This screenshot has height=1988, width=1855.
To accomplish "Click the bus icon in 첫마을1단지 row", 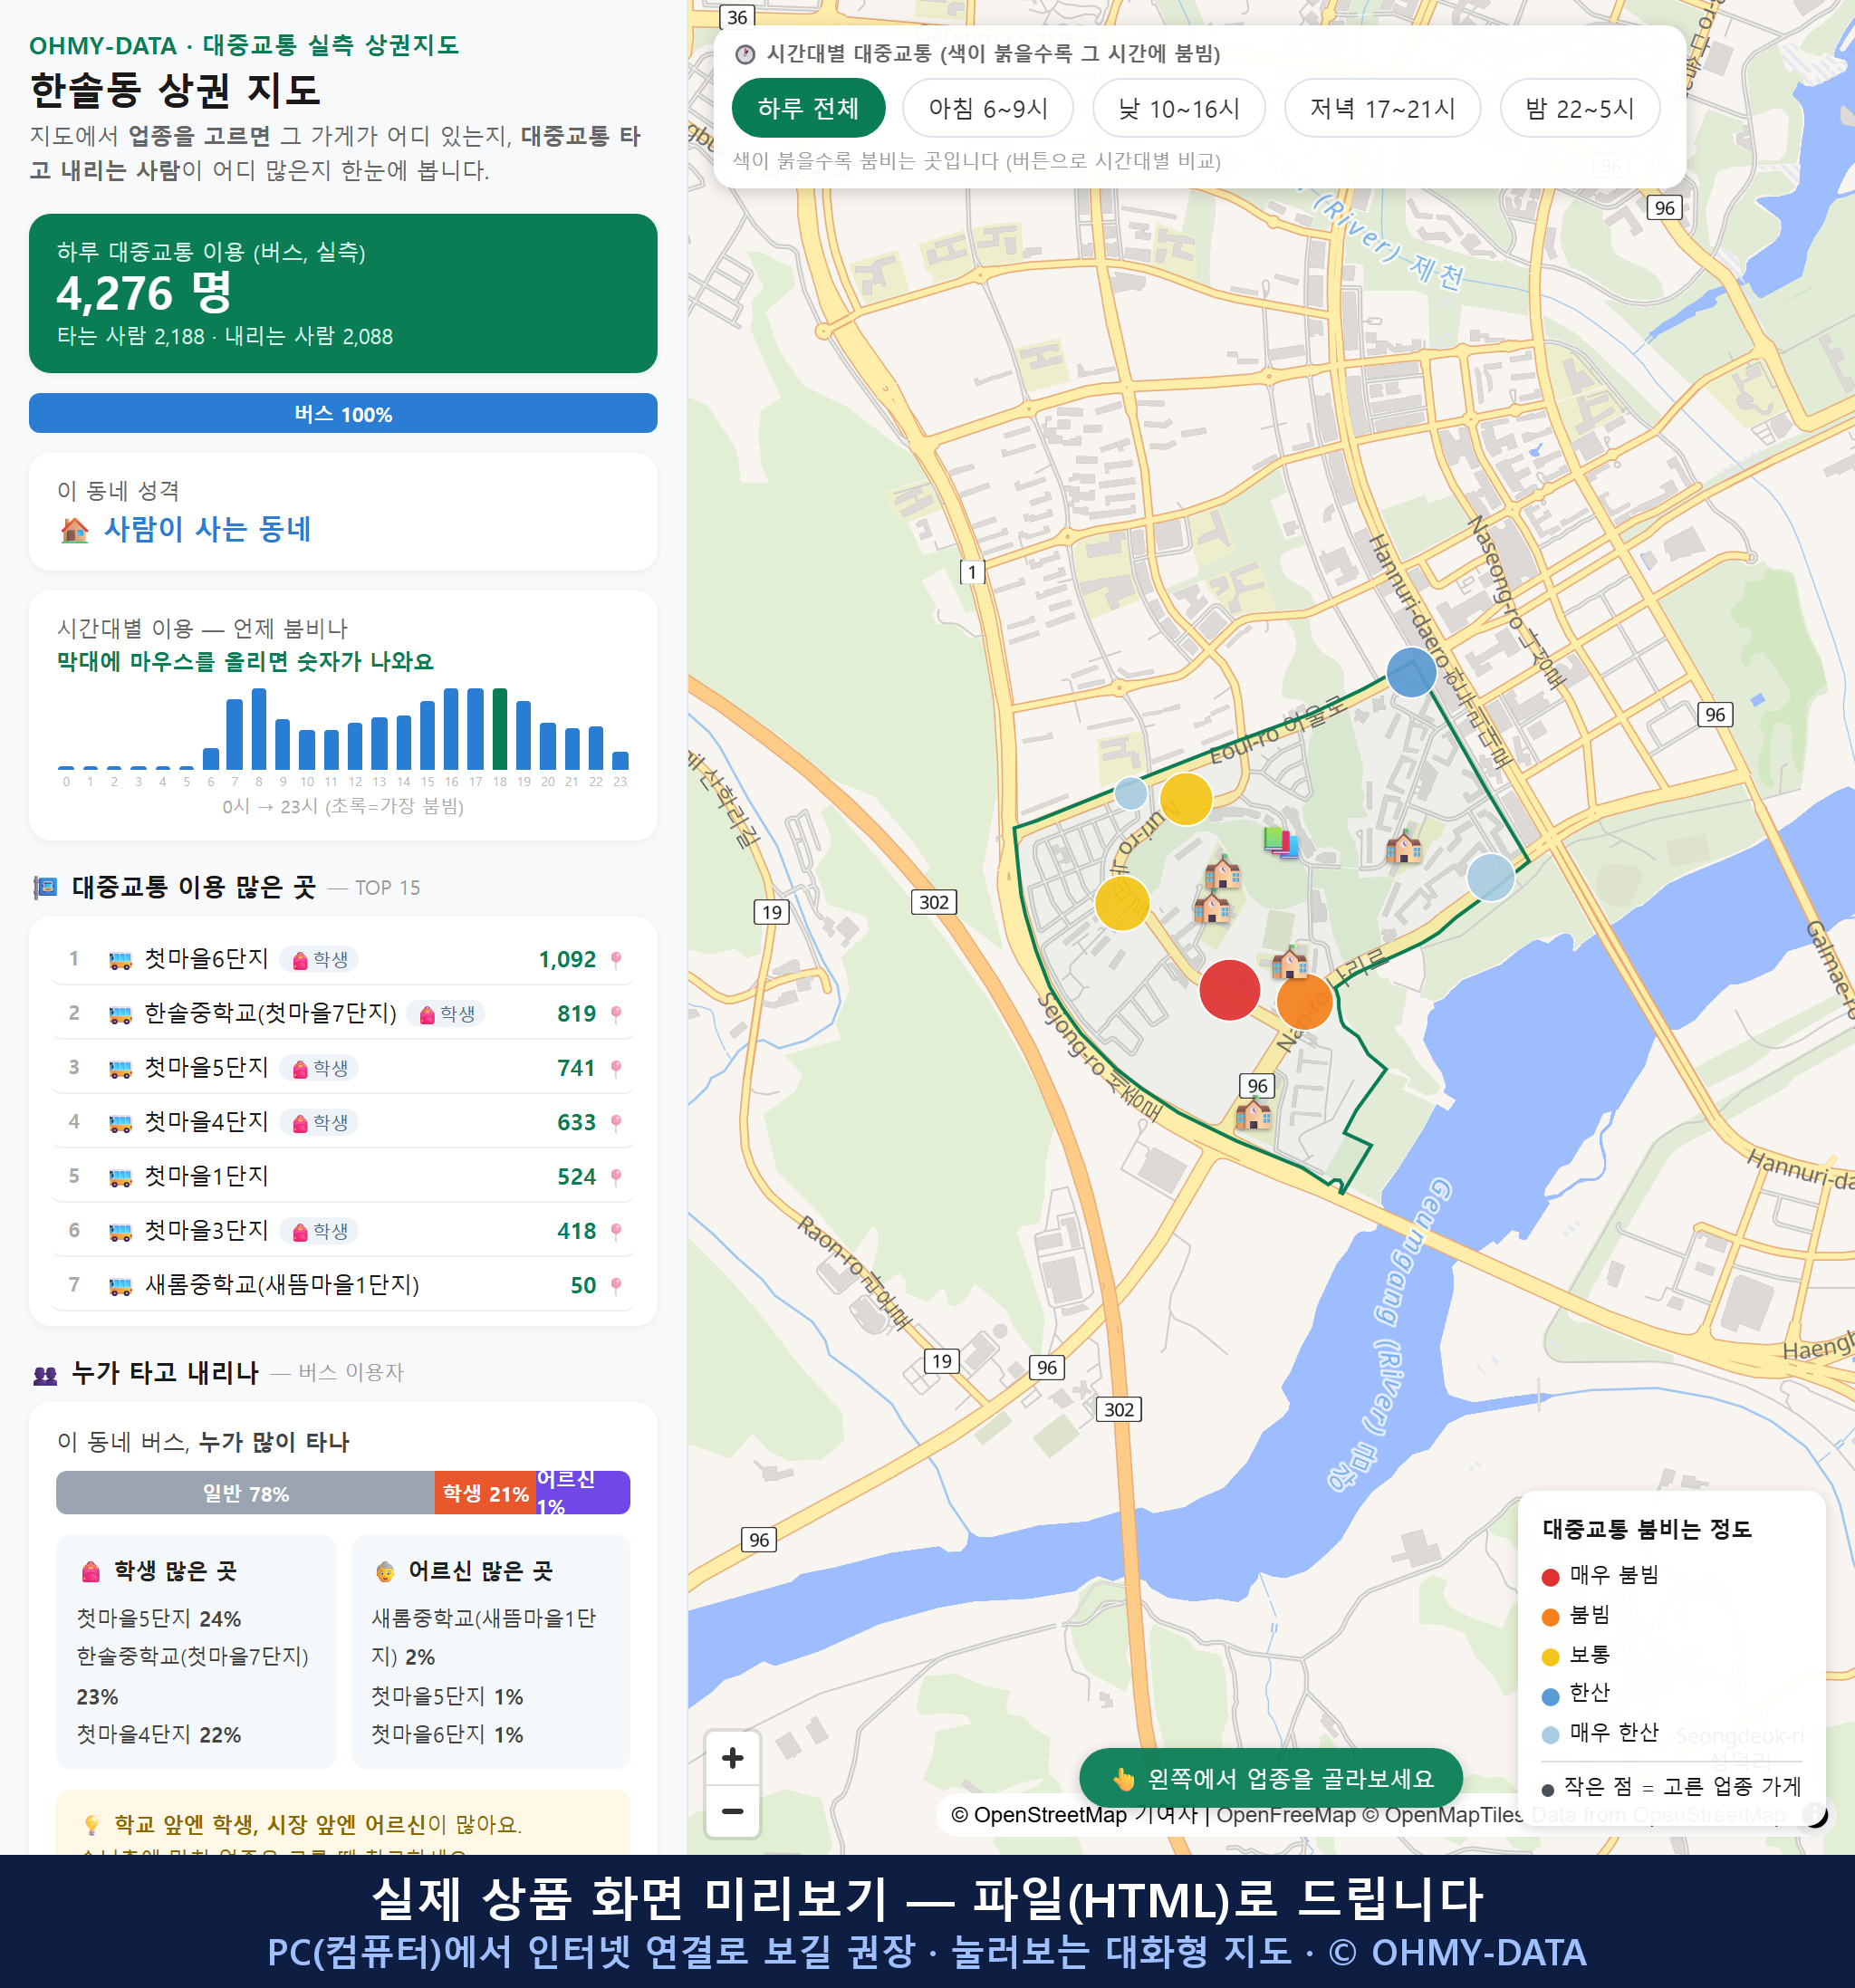I will [120, 1177].
